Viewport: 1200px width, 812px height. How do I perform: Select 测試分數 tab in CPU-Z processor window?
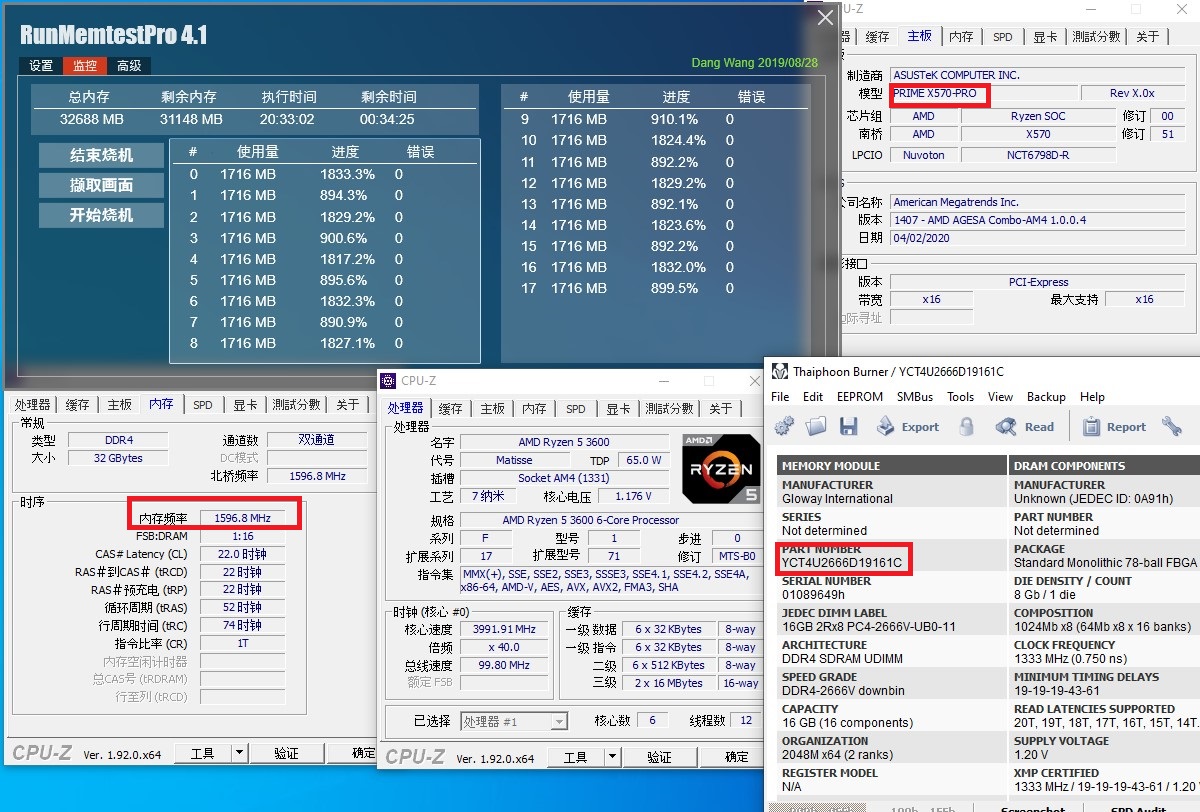click(x=669, y=409)
